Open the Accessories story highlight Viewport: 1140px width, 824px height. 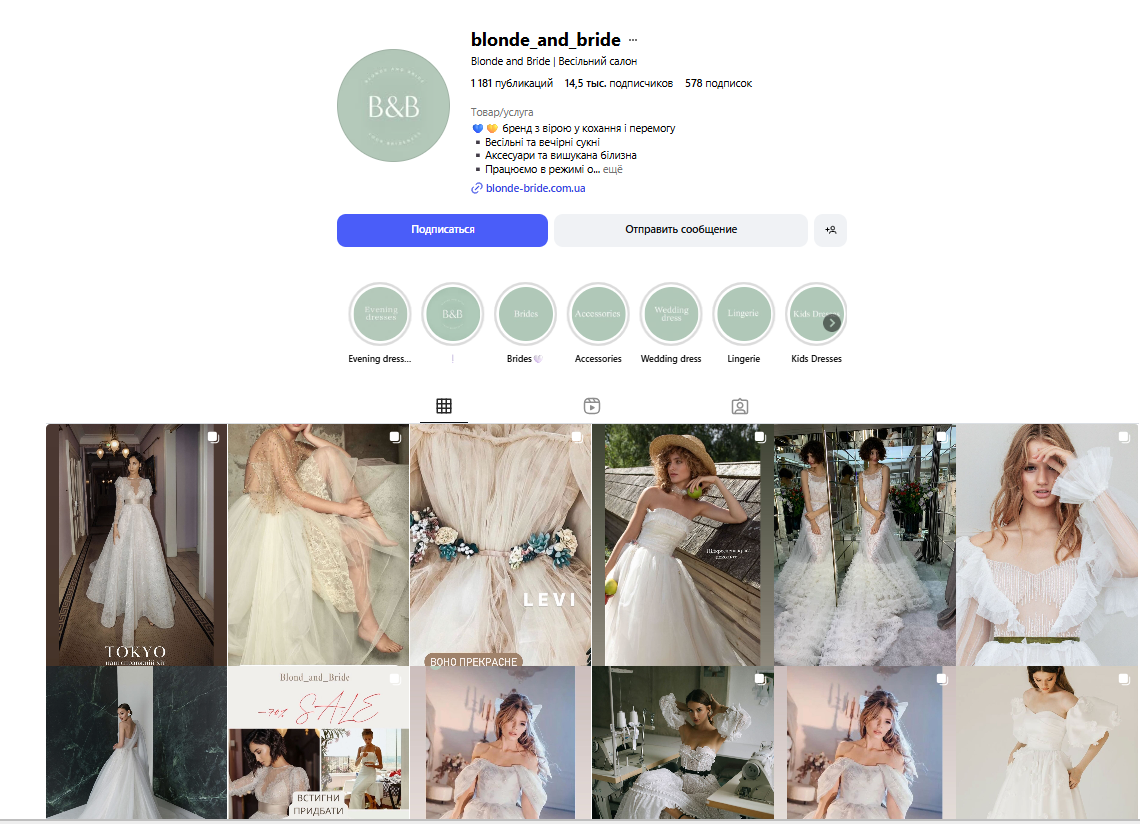pos(598,313)
